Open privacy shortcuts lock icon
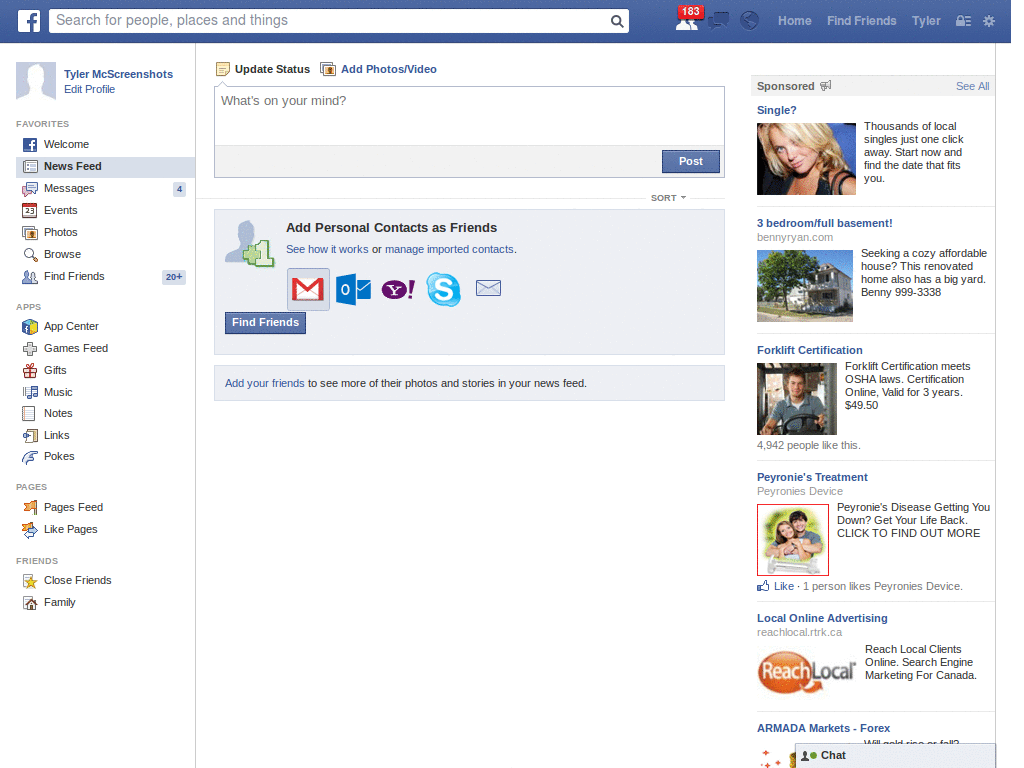This screenshot has width=1024, height=768. [963, 21]
